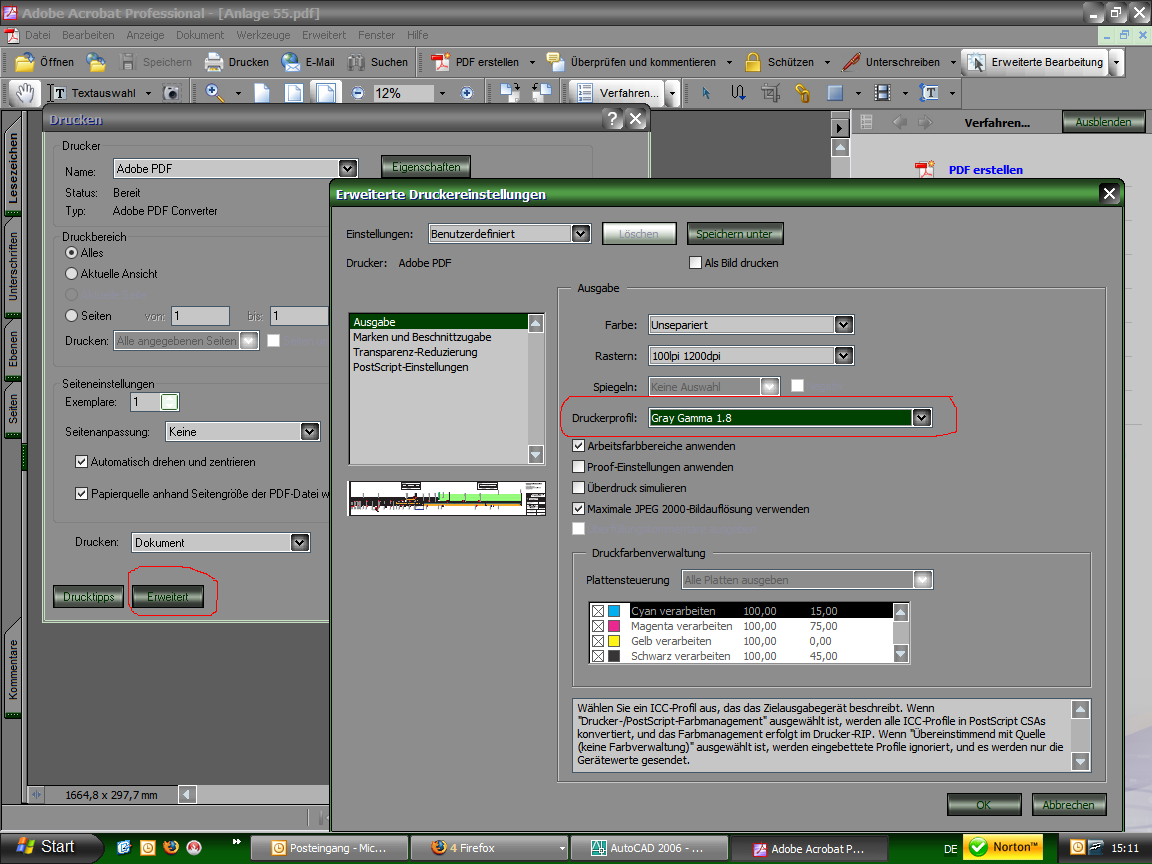
Task: Select the TouchUp text tool
Action: [x=929, y=93]
